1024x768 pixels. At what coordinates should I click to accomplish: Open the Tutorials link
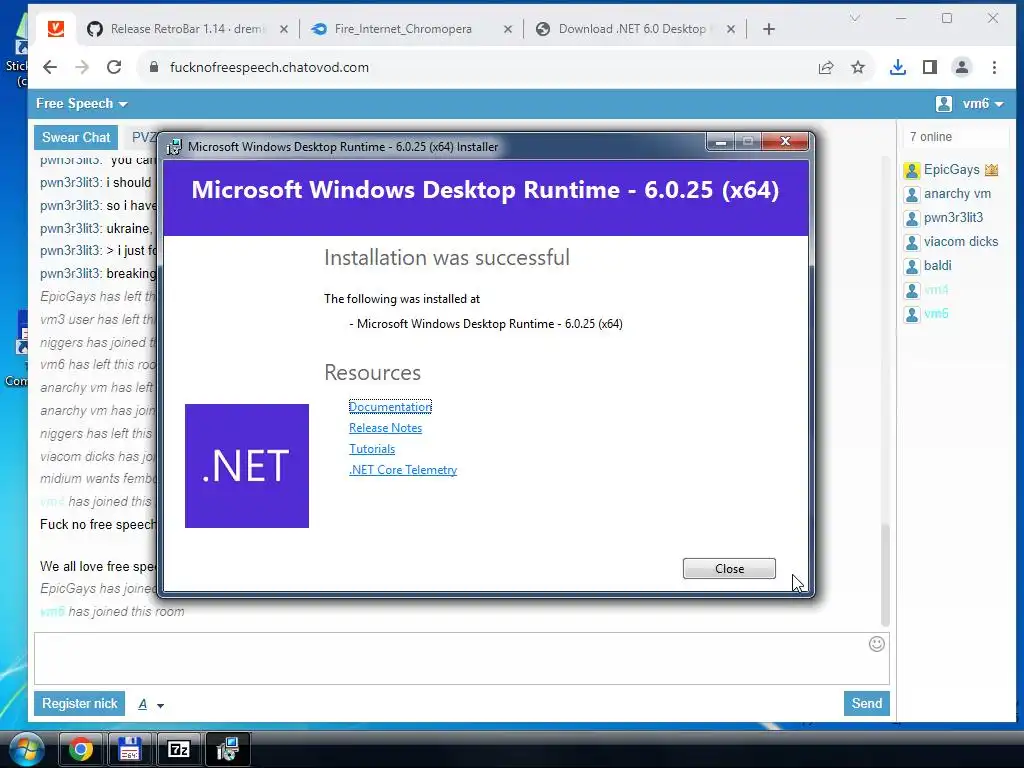372,449
